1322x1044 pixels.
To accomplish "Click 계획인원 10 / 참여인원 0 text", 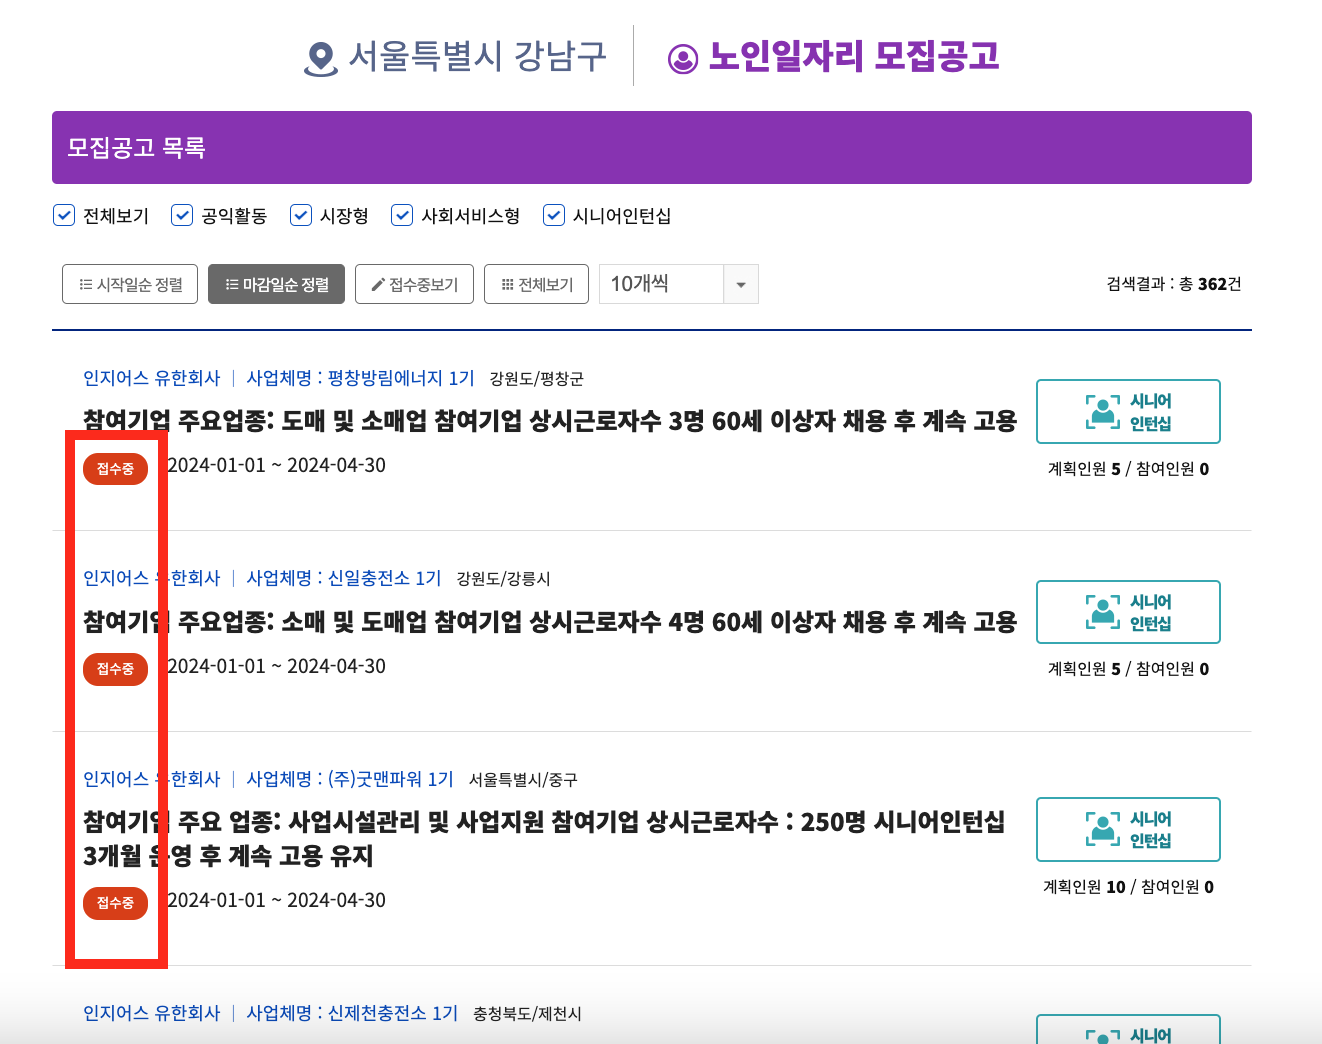I will (1128, 887).
